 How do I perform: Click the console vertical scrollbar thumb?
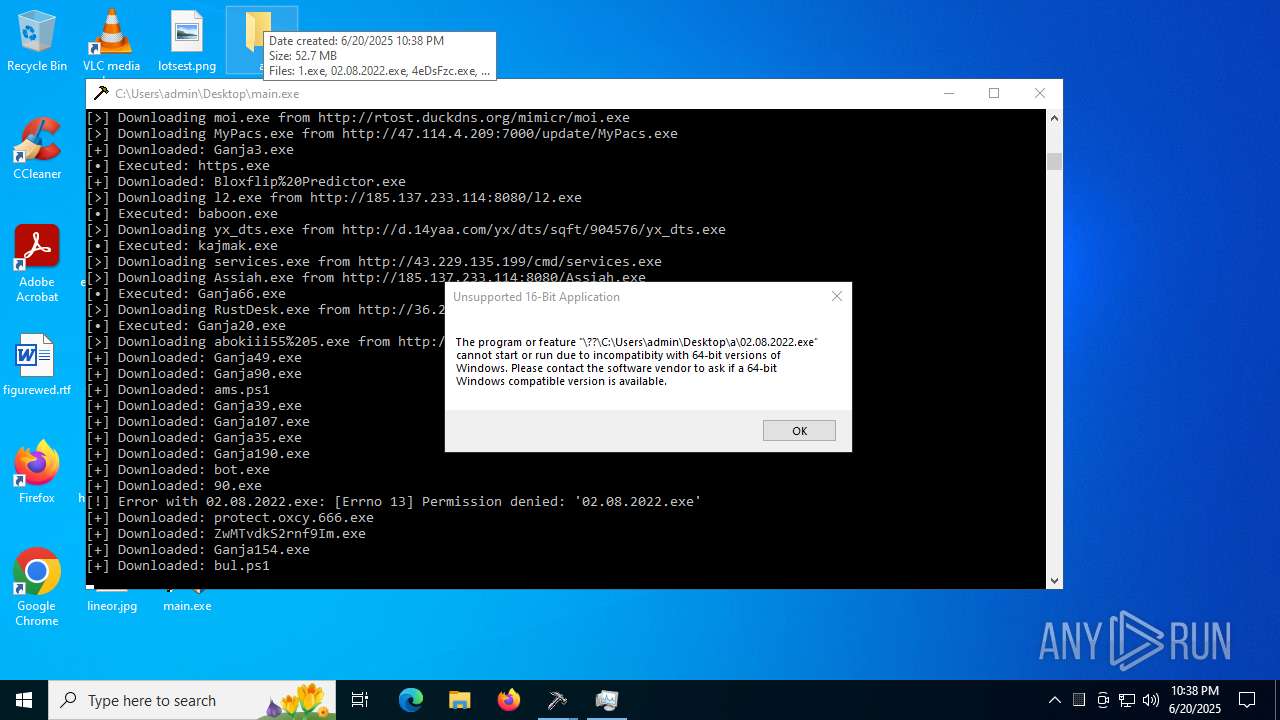[1054, 162]
